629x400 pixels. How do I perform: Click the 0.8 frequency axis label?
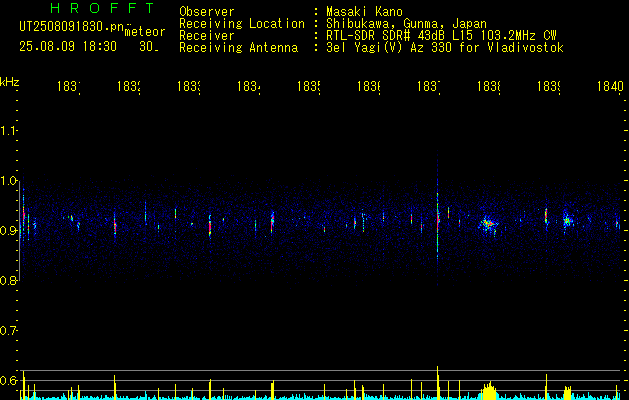pyautogui.click(x=9, y=280)
